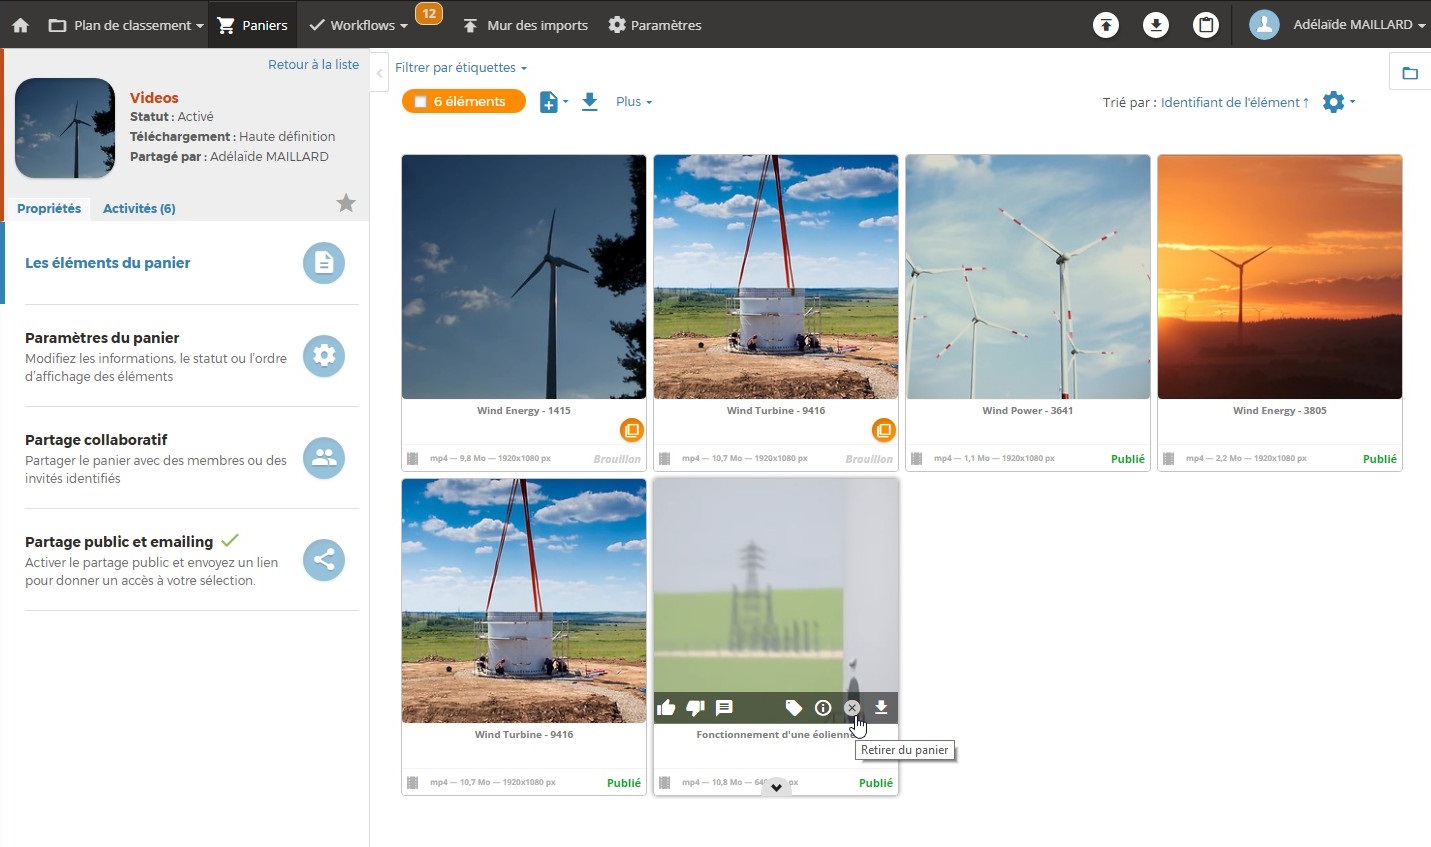Click the Videos basket title

[154, 97]
